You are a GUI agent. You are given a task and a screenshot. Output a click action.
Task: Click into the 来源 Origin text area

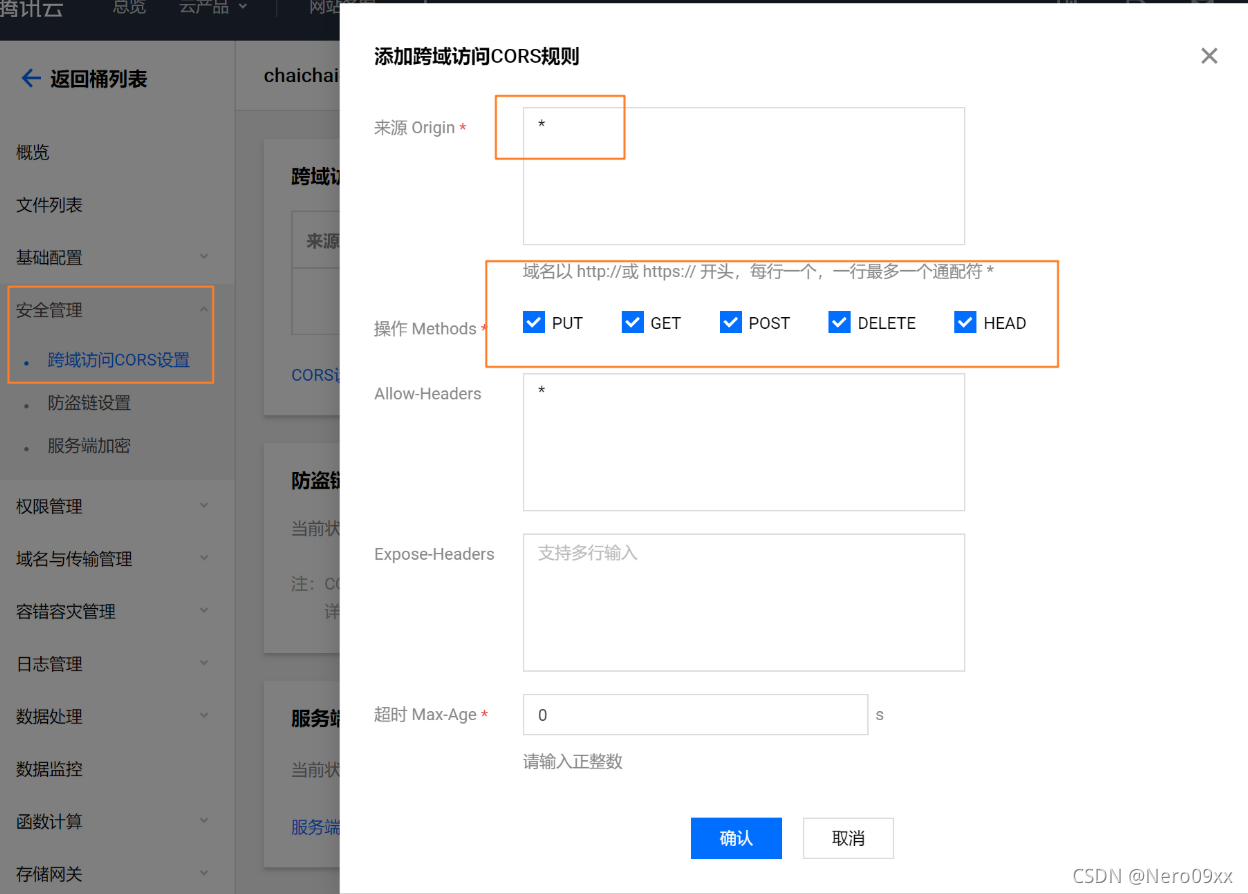(x=744, y=176)
